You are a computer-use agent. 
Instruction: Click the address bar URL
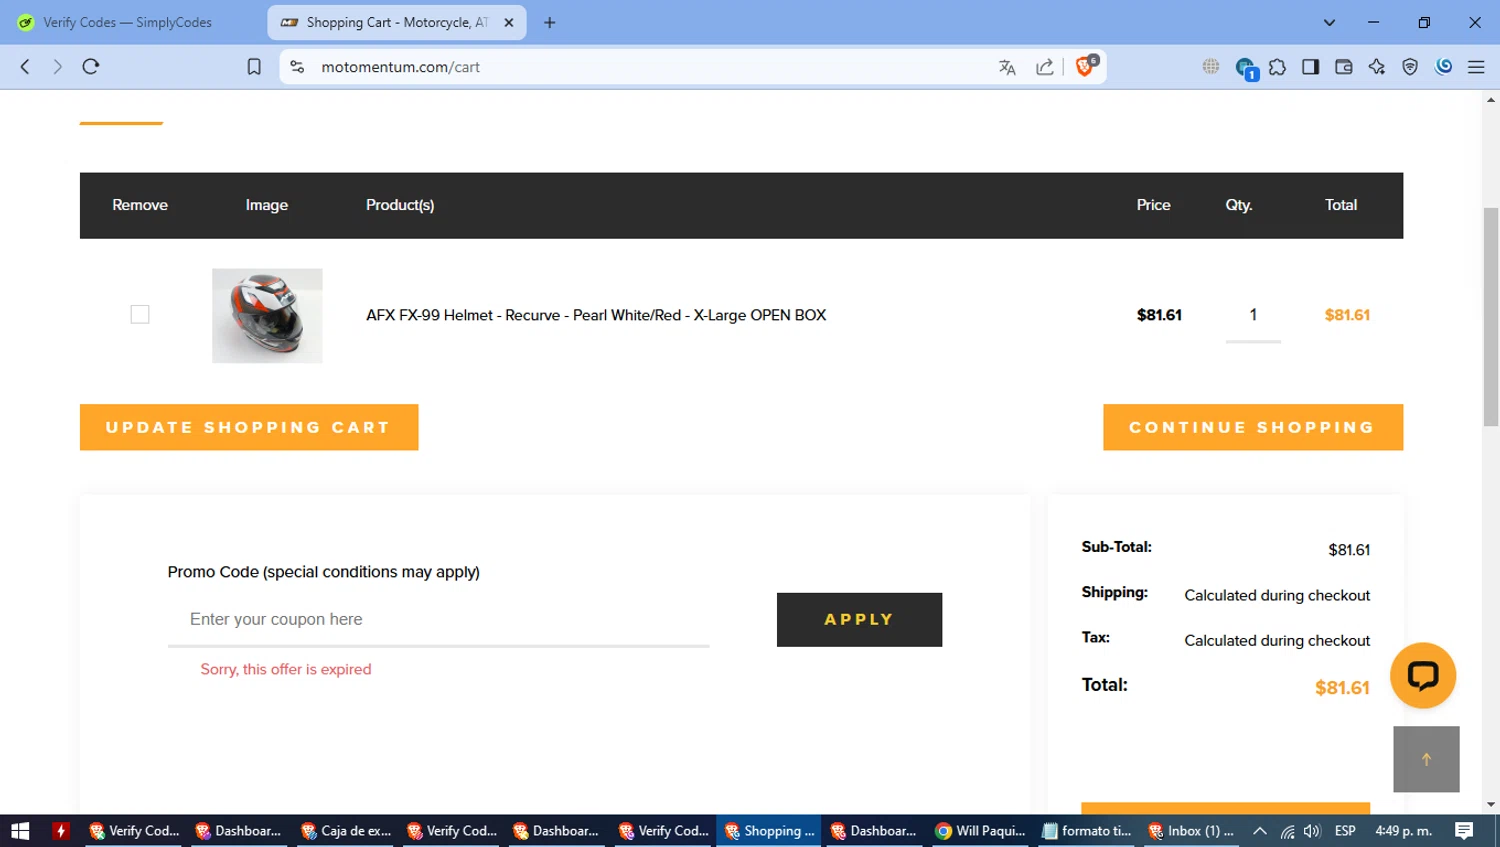pos(400,67)
